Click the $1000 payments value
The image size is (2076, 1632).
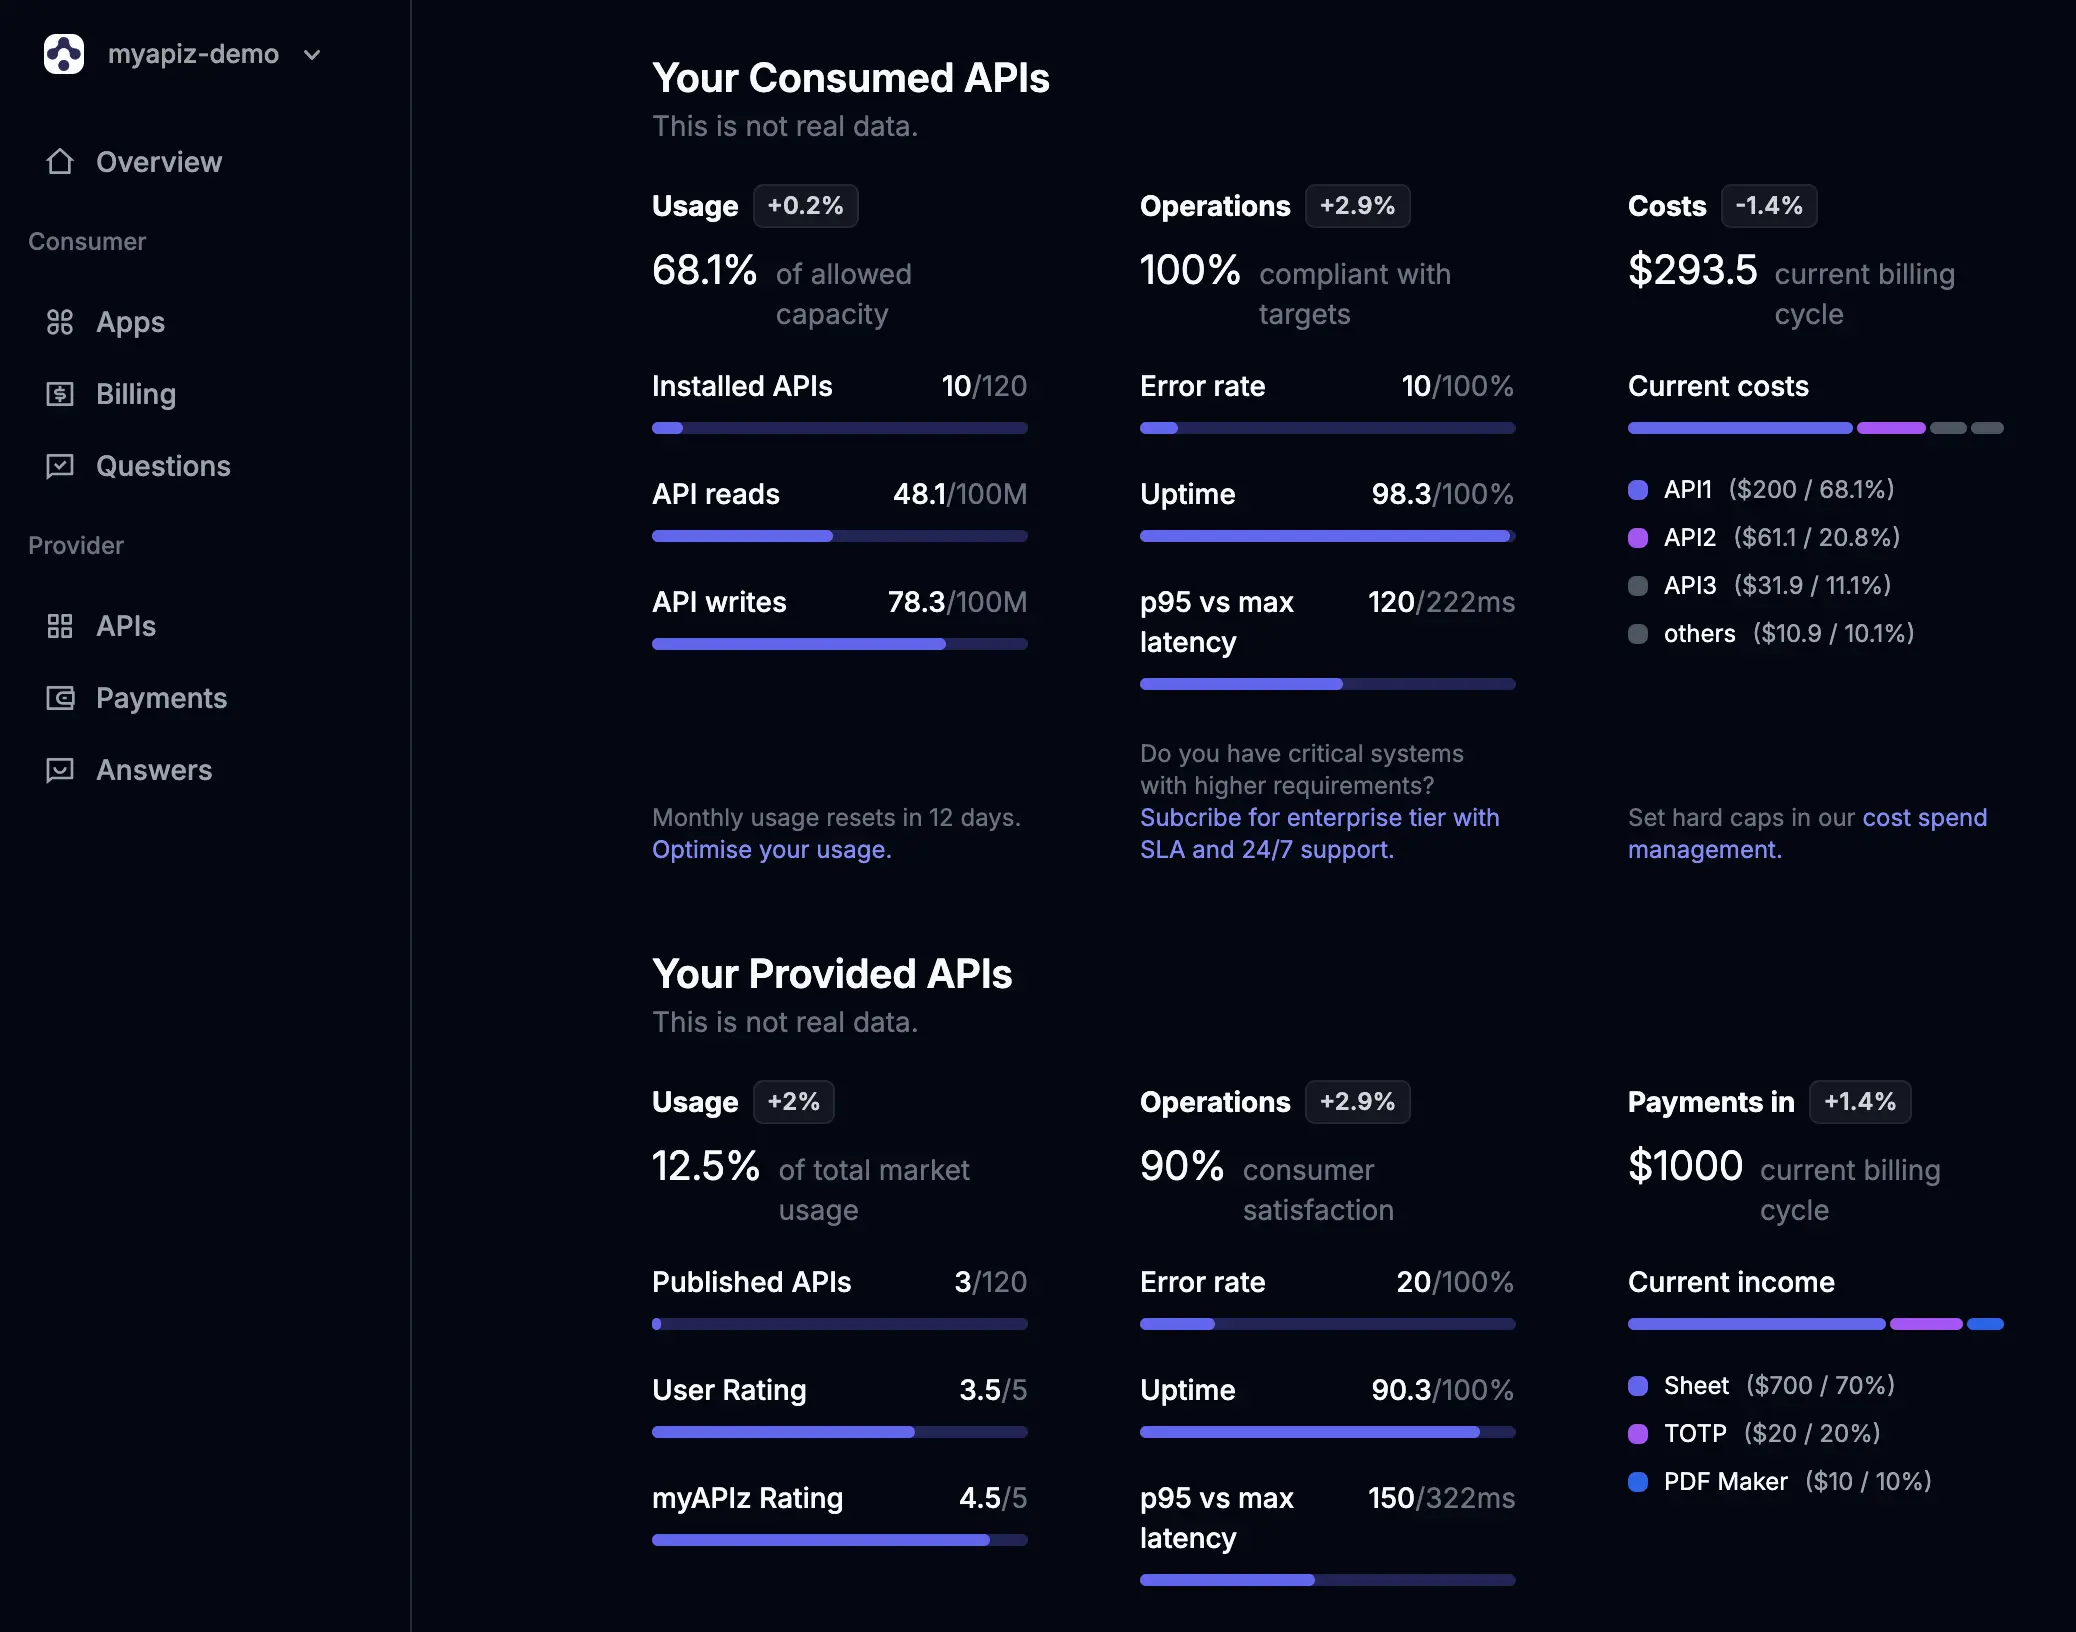(x=1686, y=1166)
